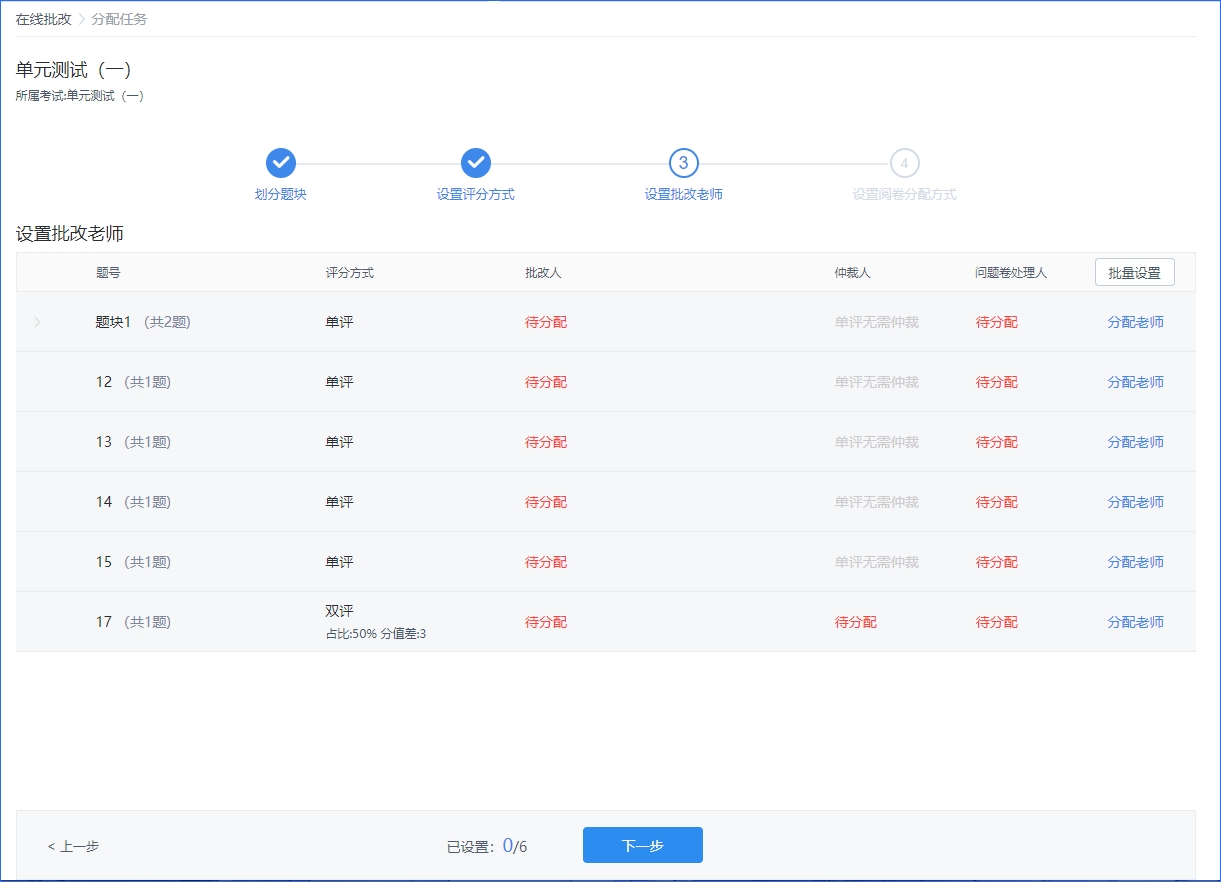Click the 下一步 button
This screenshot has width=1221, height=882.
coord(643,845)
